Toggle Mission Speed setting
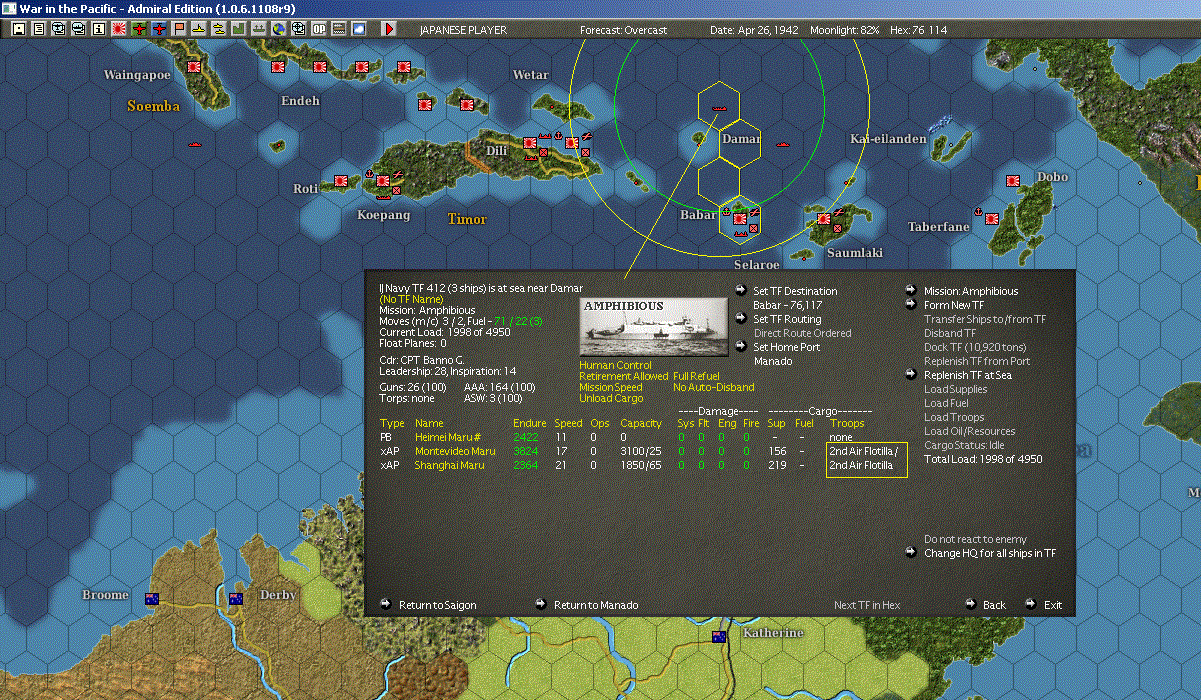Image resolution: width=1201 pixels, height=700 pixels. pos(611,387)
